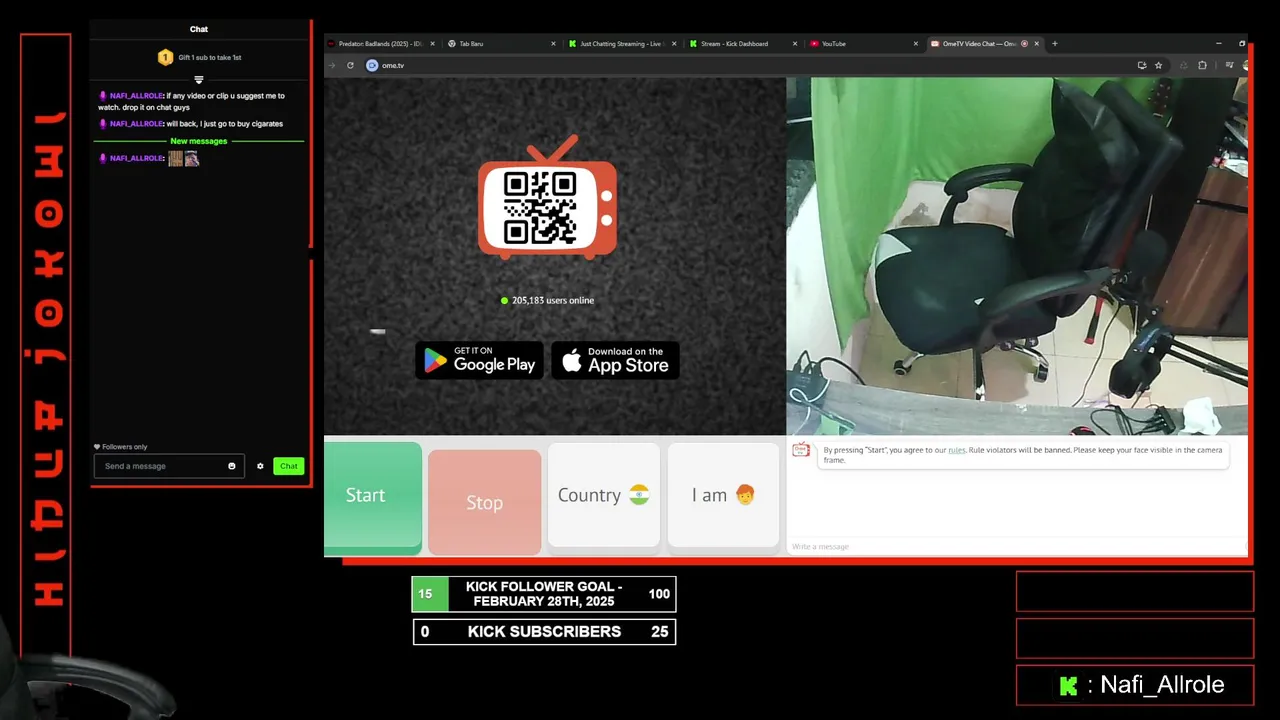Viewport: 1280px width, 720px height.
Task: Close the OmeTV Video Chat tab
Action: (1037, 44)
